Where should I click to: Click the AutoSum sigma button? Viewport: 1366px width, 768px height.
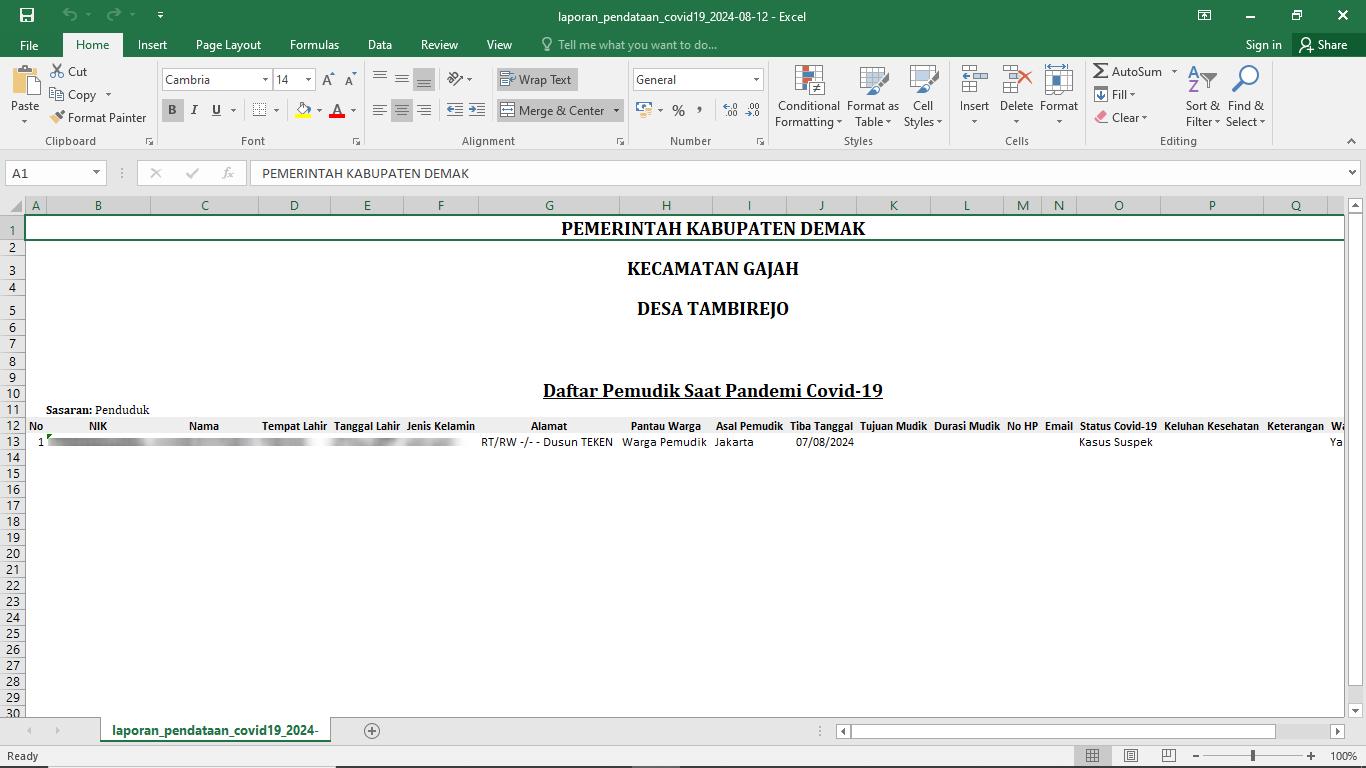1127,72
